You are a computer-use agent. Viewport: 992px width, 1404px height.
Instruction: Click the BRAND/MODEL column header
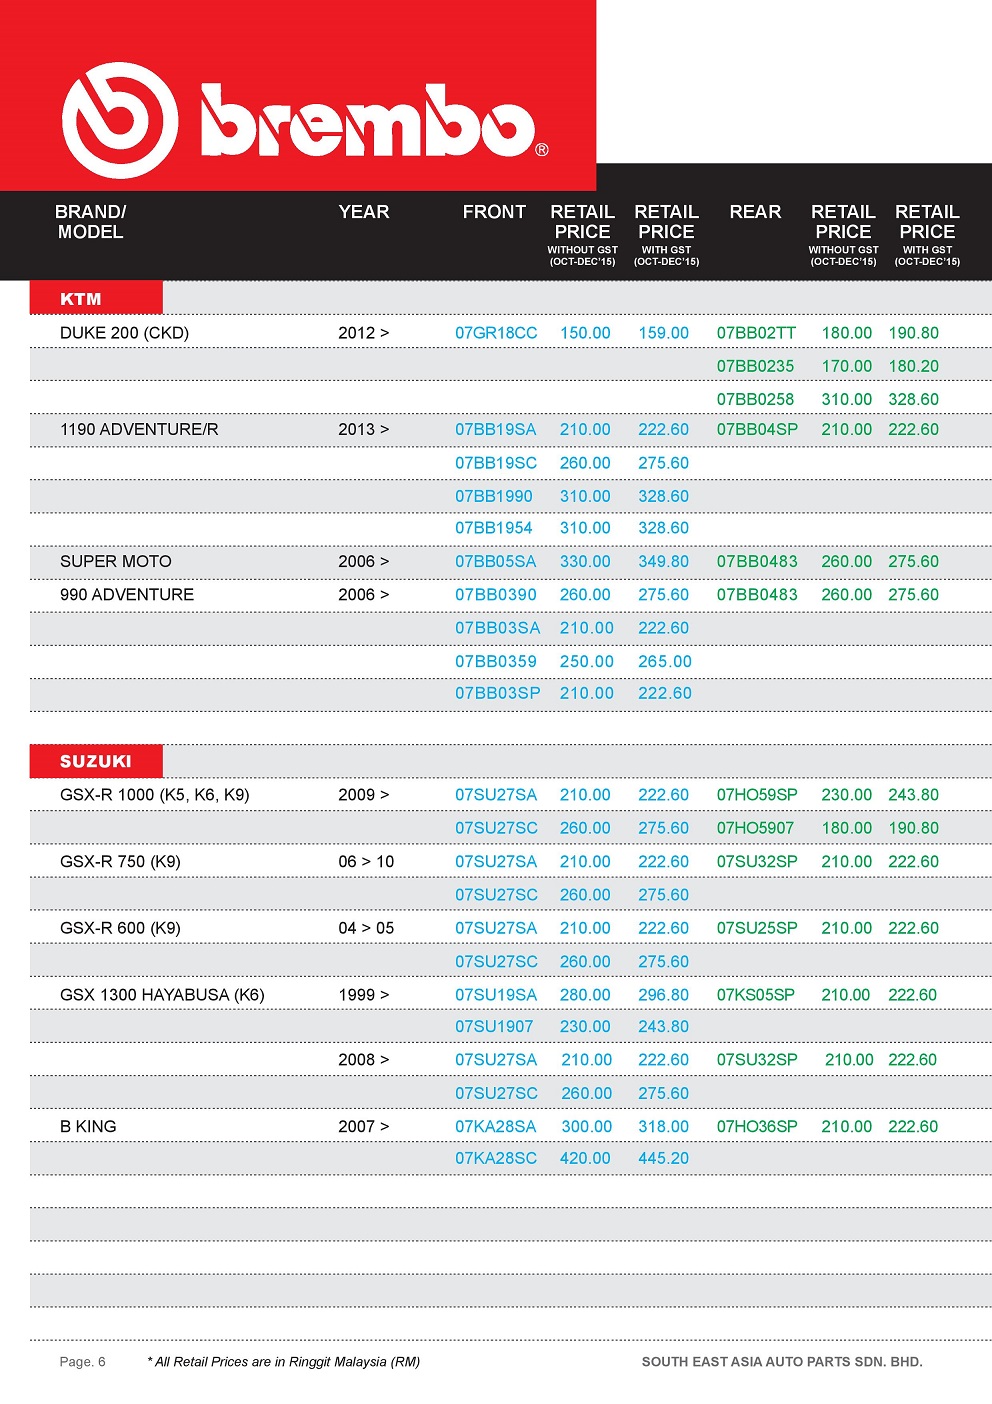point(90,222)
